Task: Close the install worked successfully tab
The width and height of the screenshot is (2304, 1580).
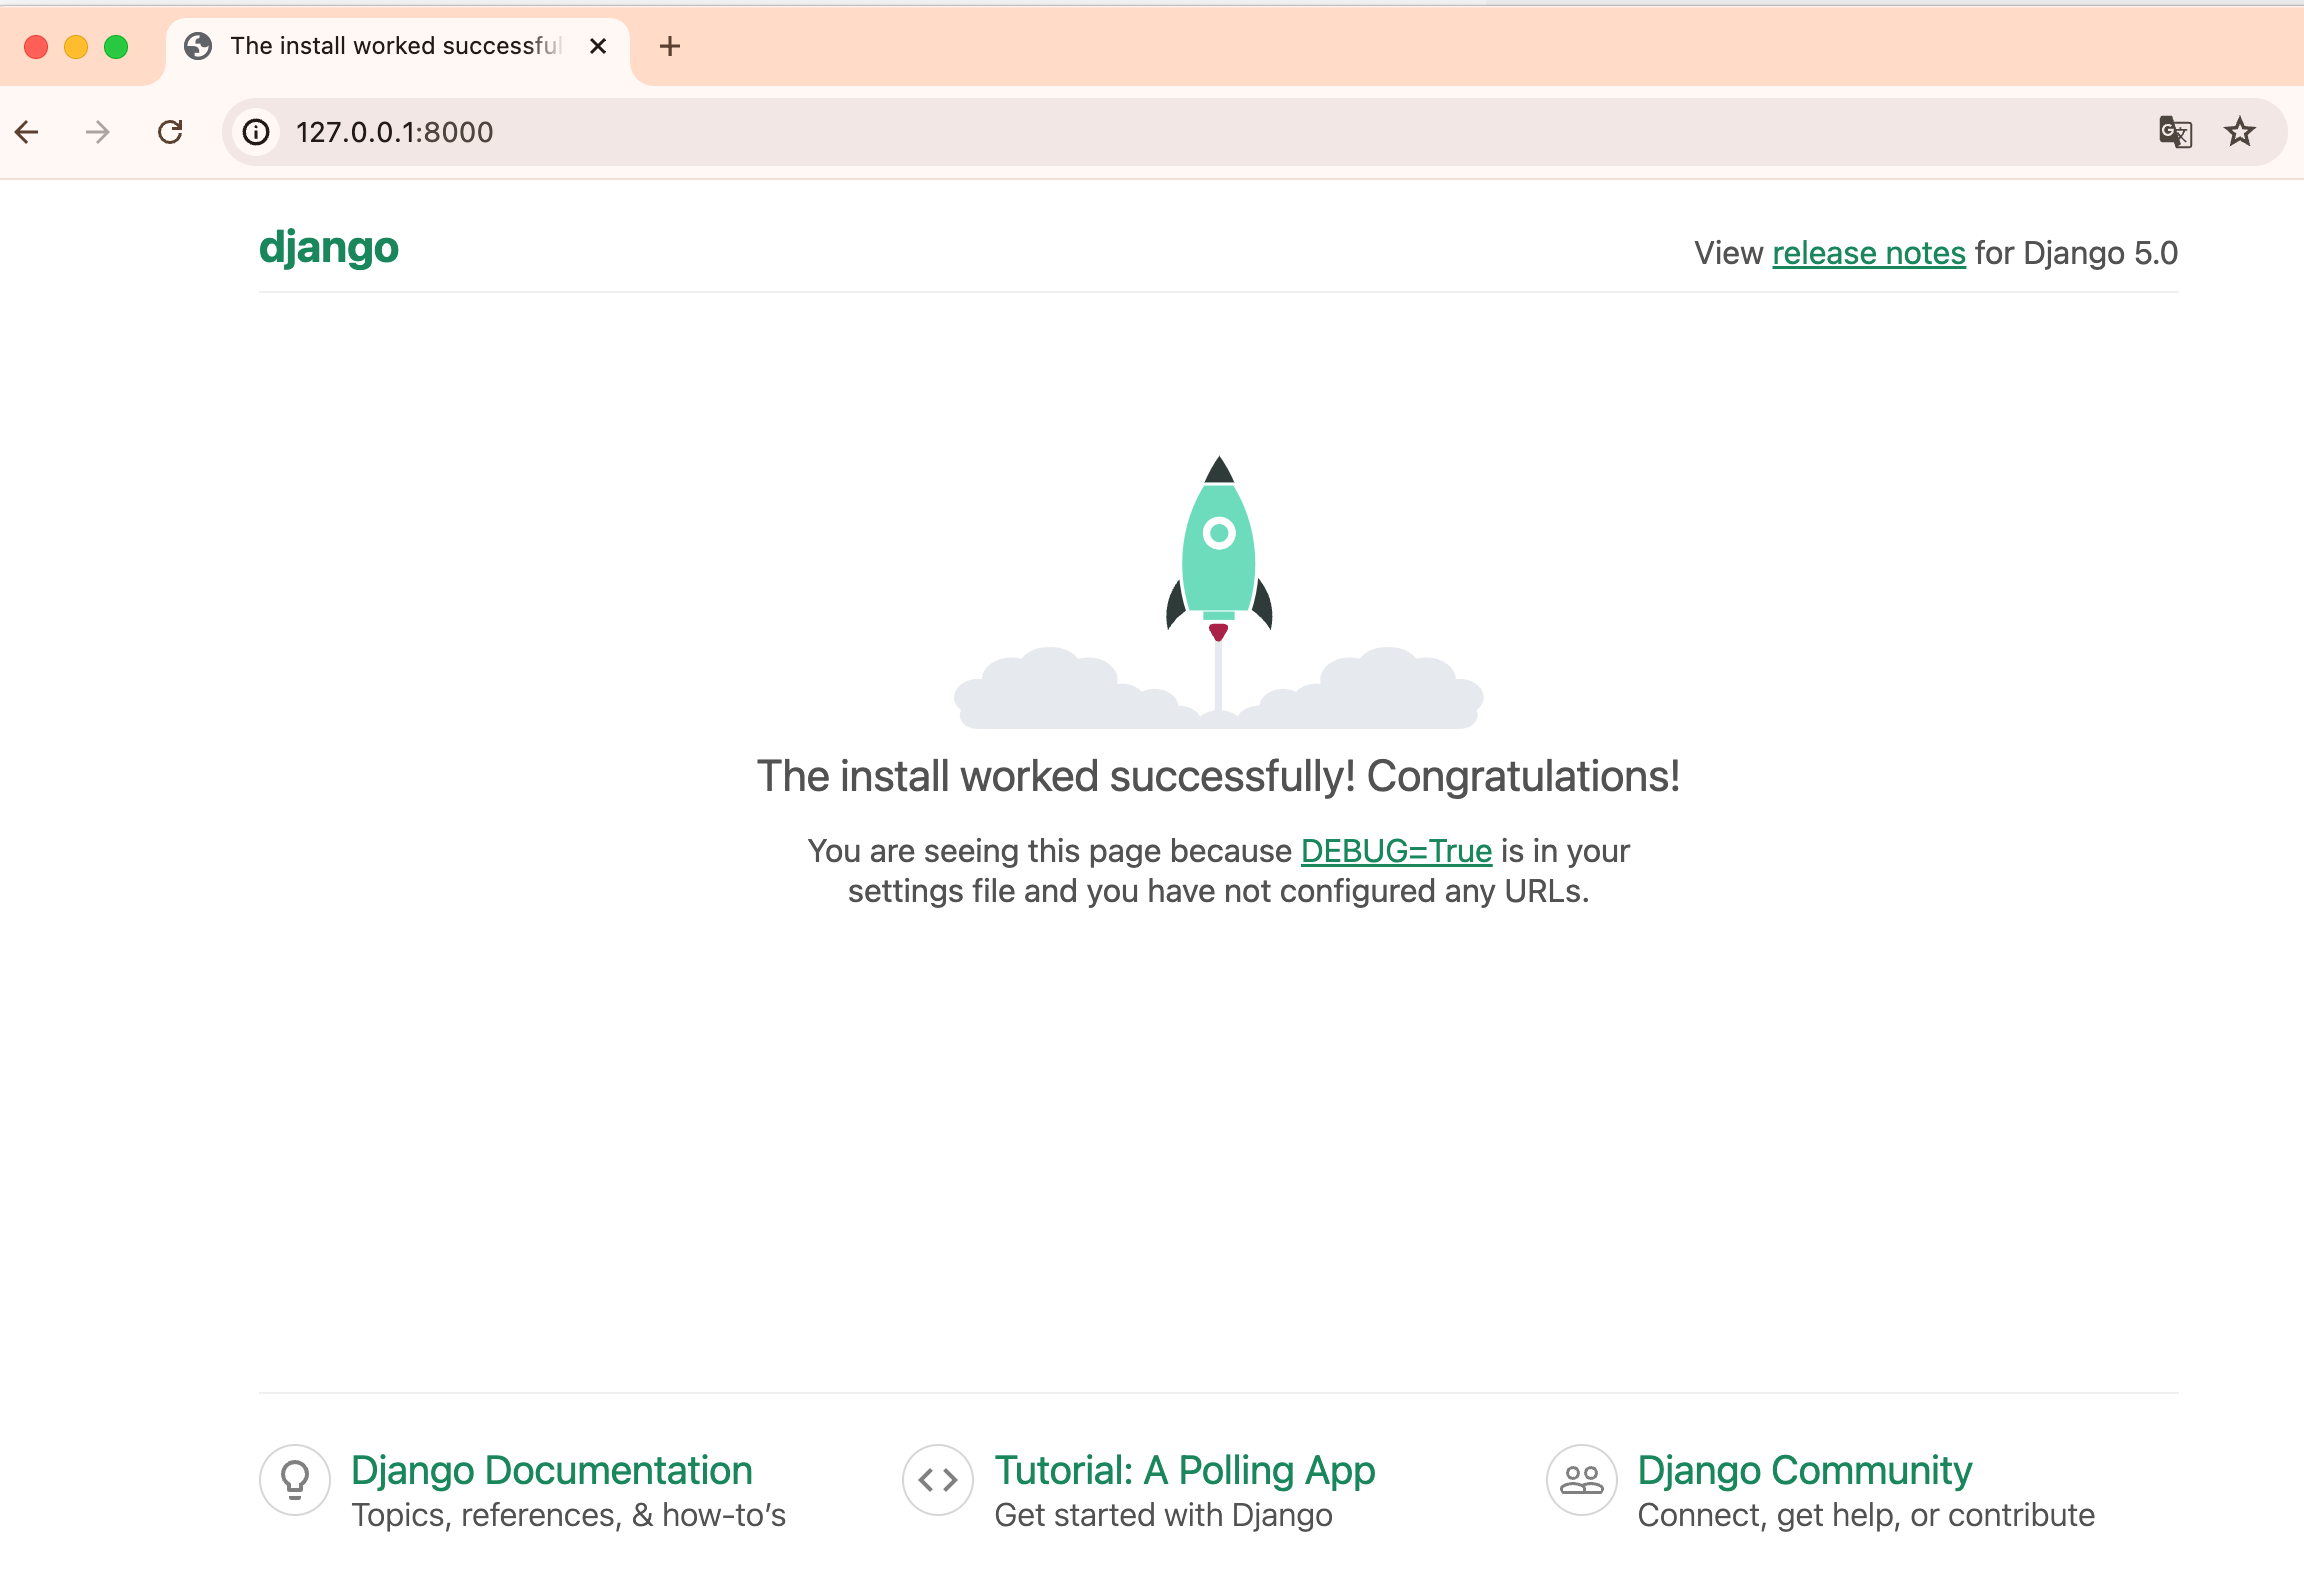Action: point(598,46)
